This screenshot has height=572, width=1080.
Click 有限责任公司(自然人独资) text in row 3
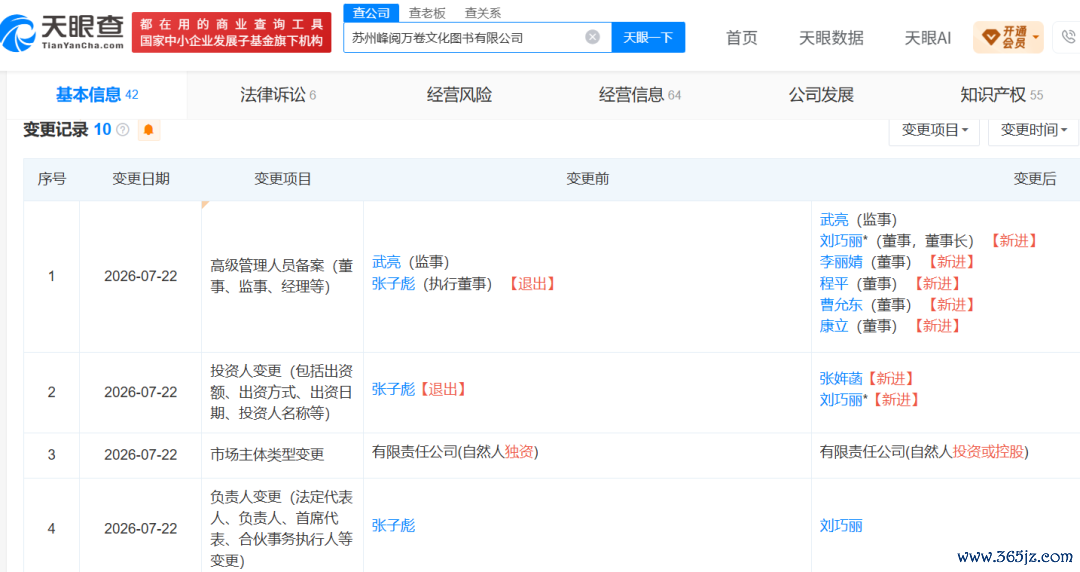[x=455, y=452]
